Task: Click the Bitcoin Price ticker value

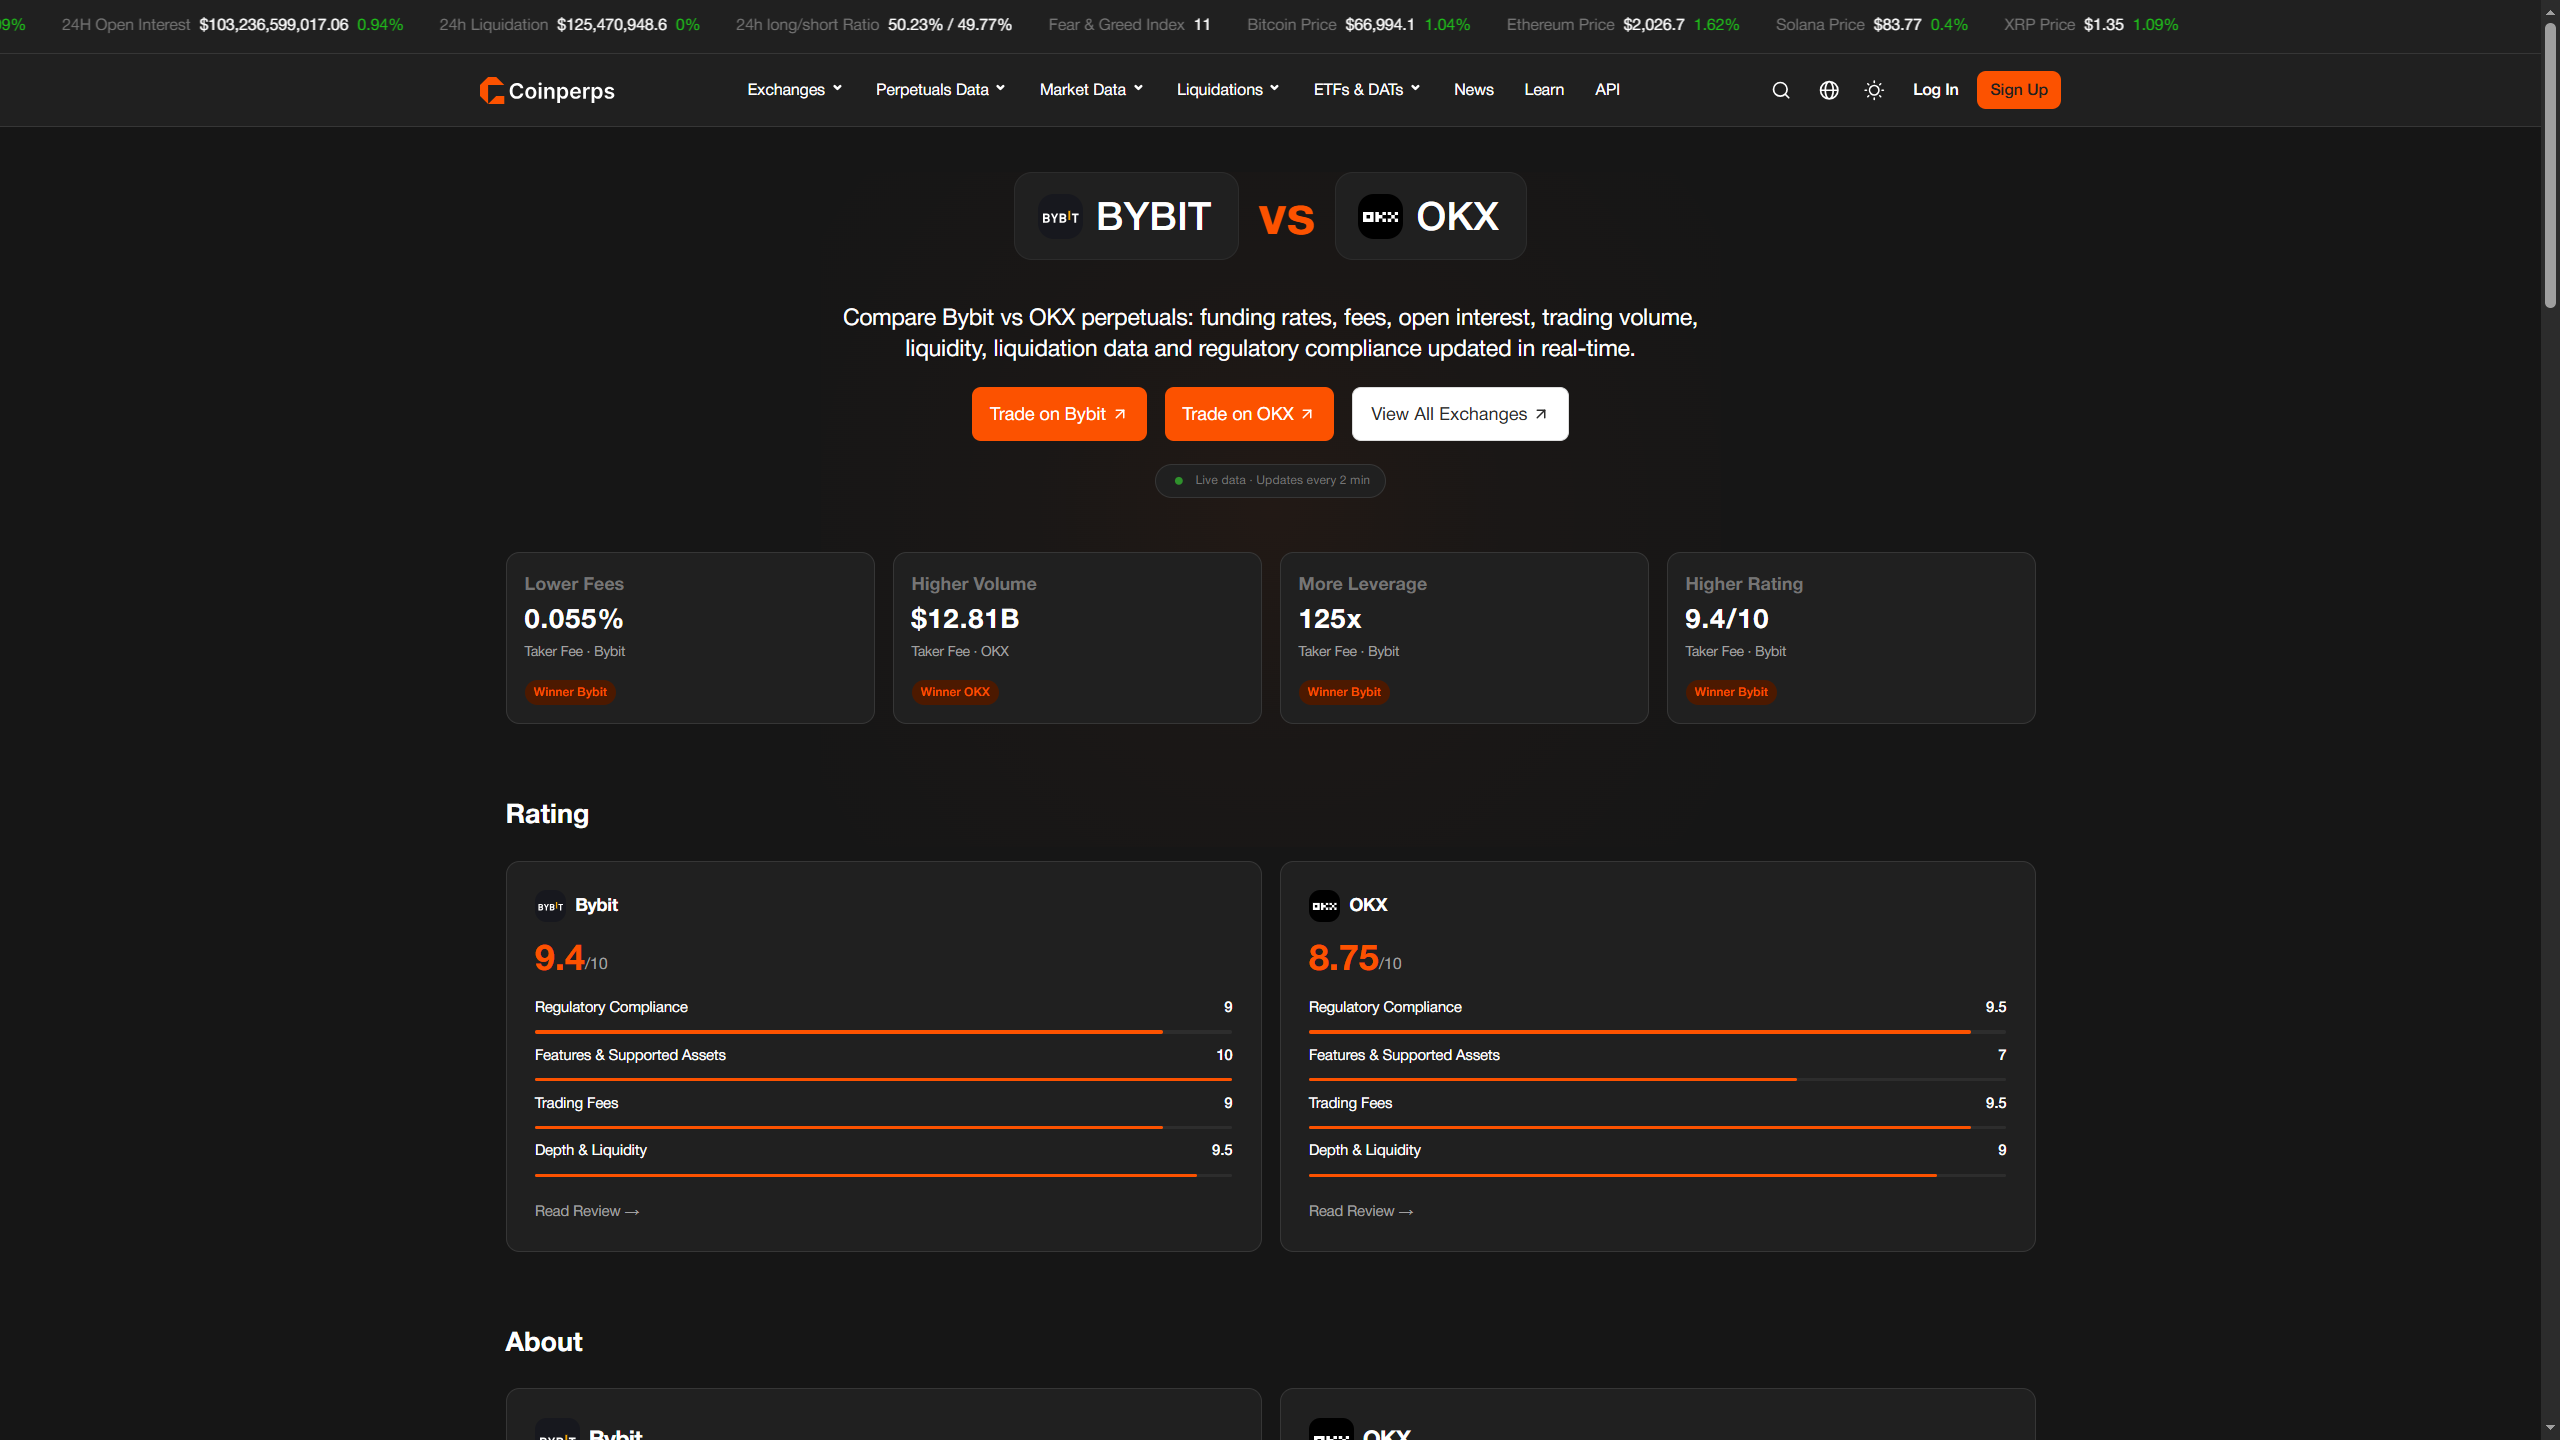Action: point(1380,25)
